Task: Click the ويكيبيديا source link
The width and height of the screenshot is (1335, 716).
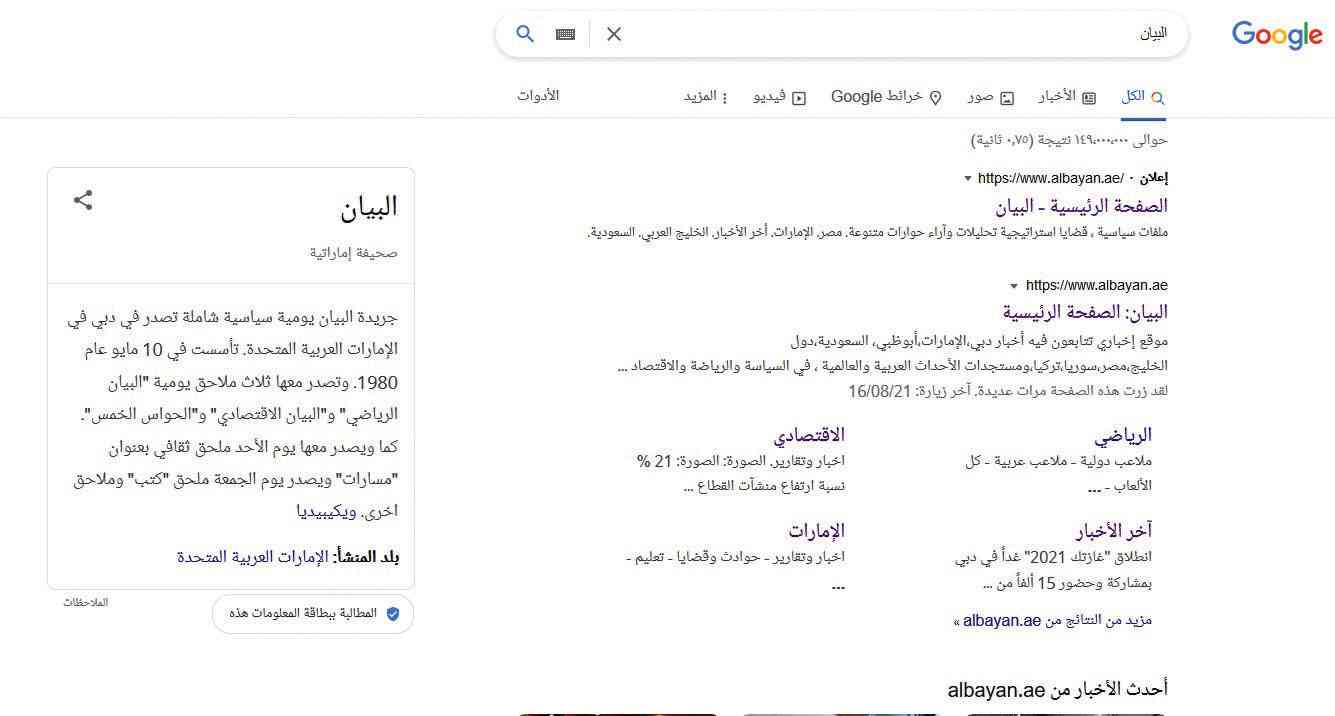Action: tap(326, 511)
